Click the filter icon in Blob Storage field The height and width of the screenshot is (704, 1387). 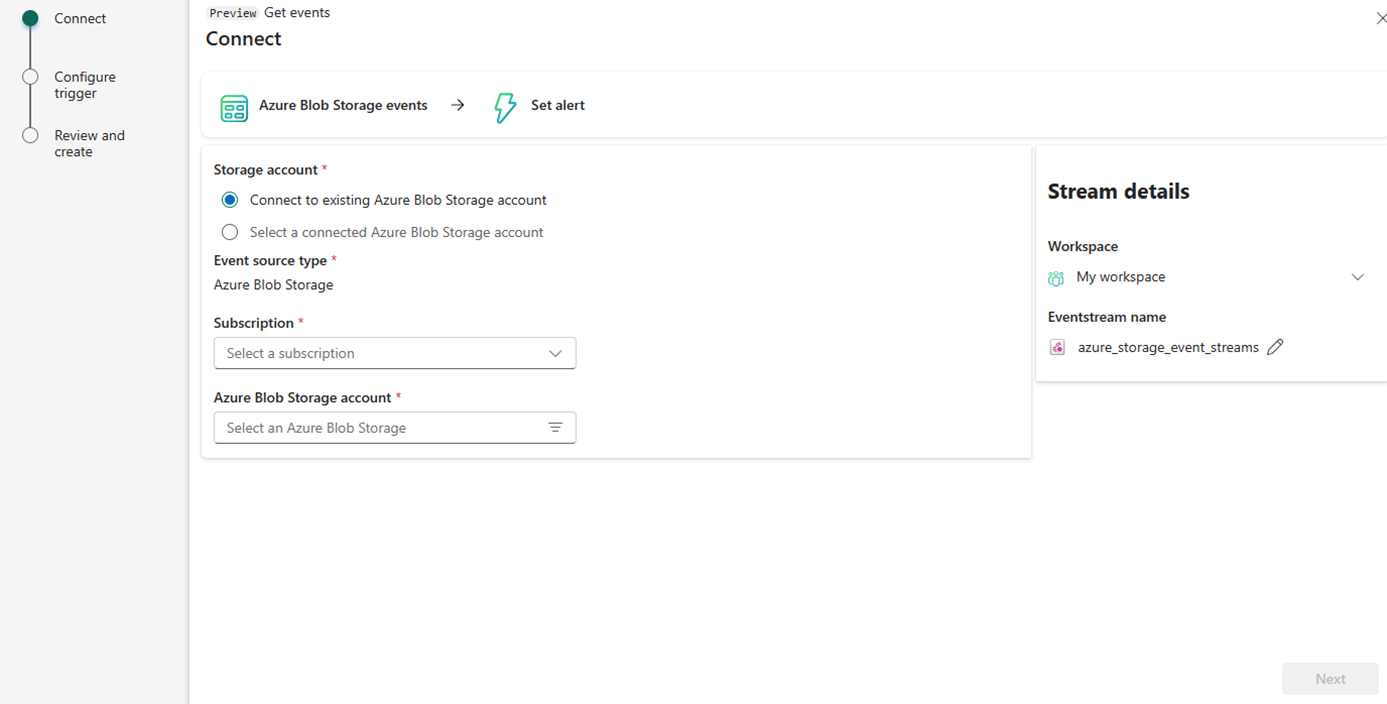(x=555, y=428)
